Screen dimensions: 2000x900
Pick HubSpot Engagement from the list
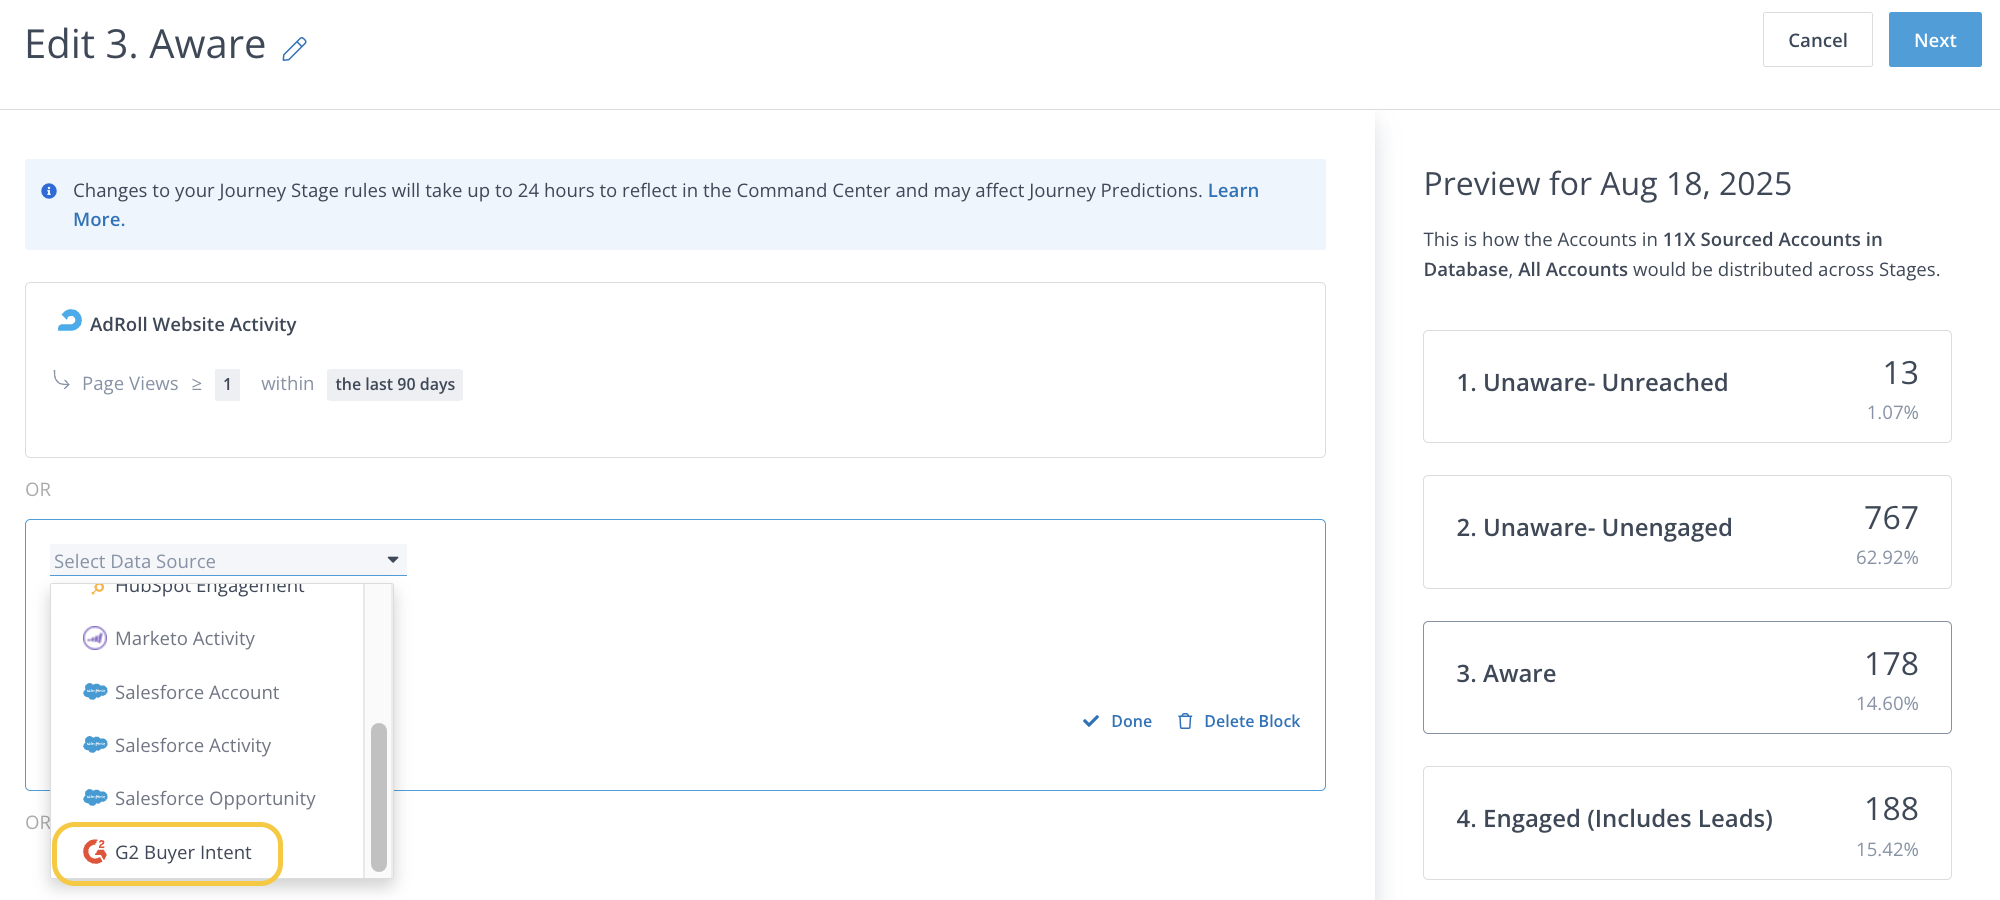[x=209, y=588]
